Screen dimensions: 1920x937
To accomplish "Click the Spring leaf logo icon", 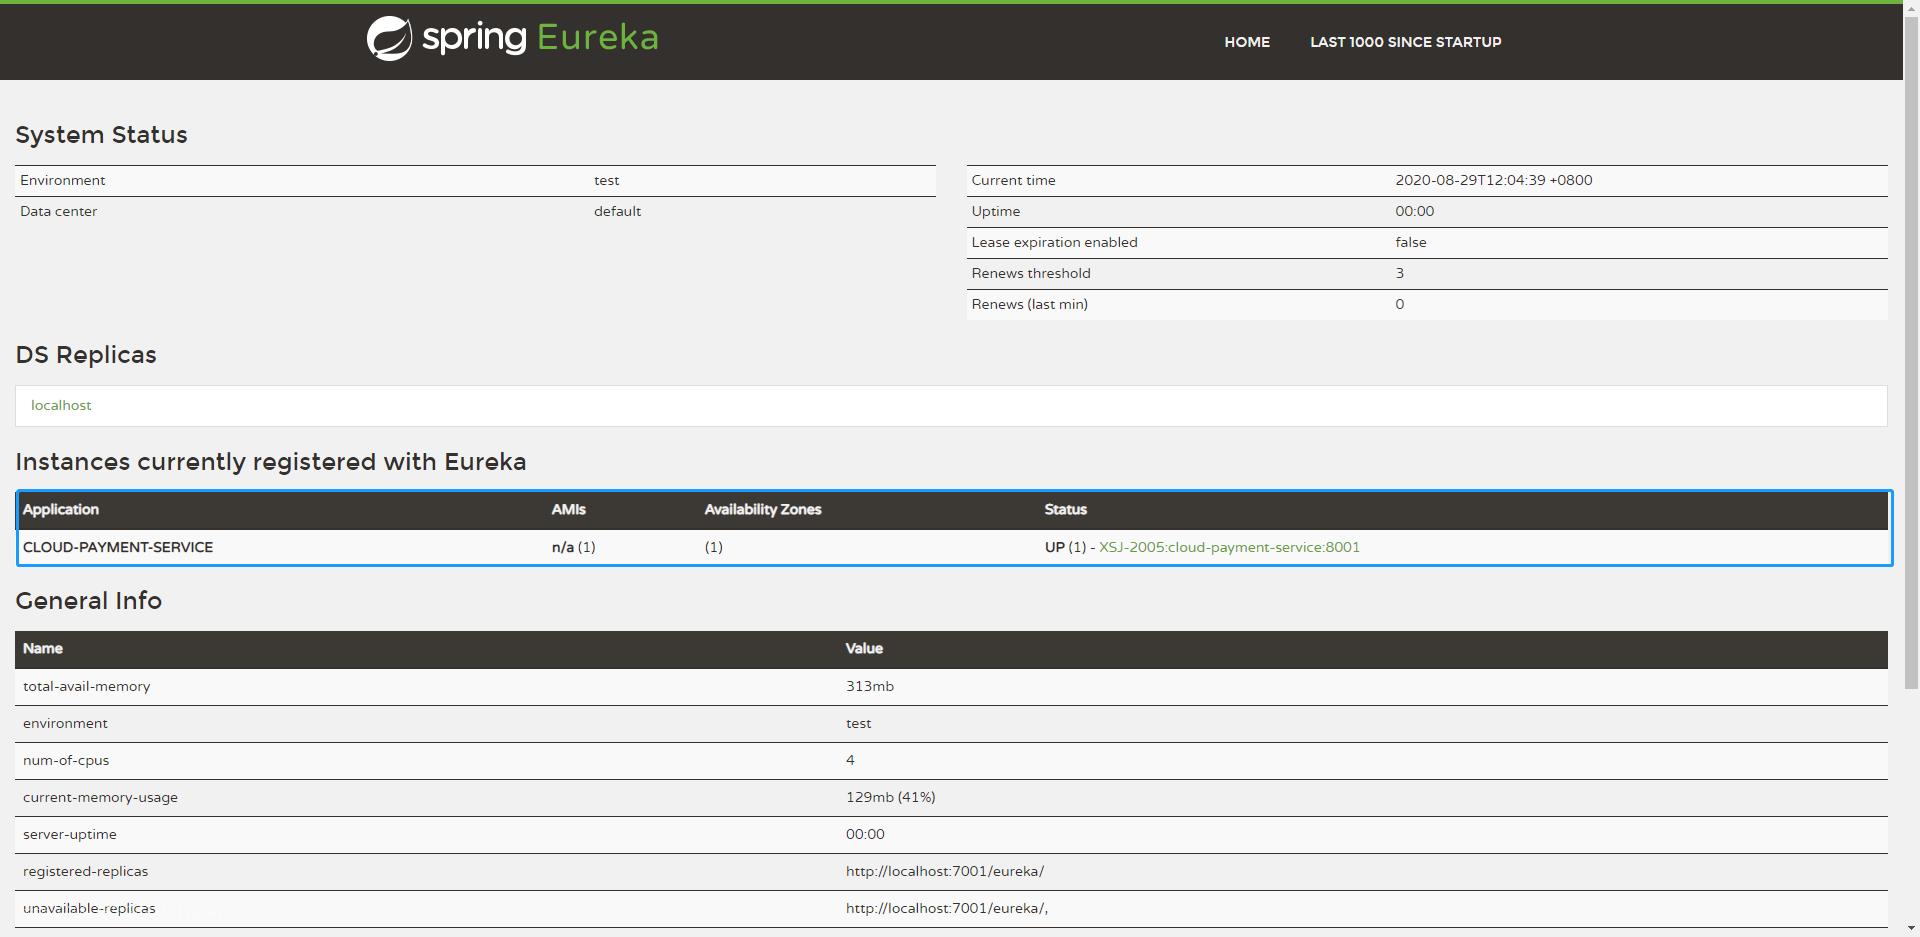I will tap(389, 39).
